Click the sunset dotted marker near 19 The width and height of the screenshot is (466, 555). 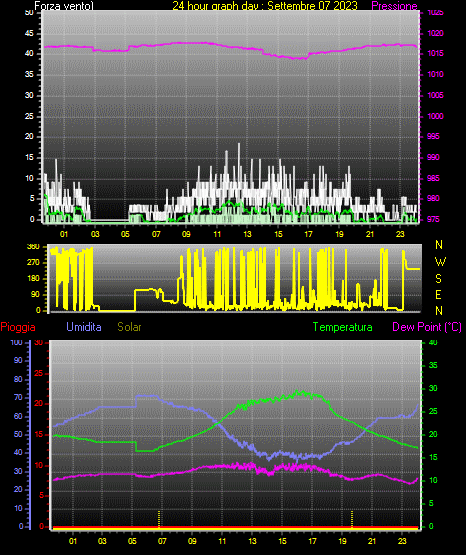click(352, 519)
